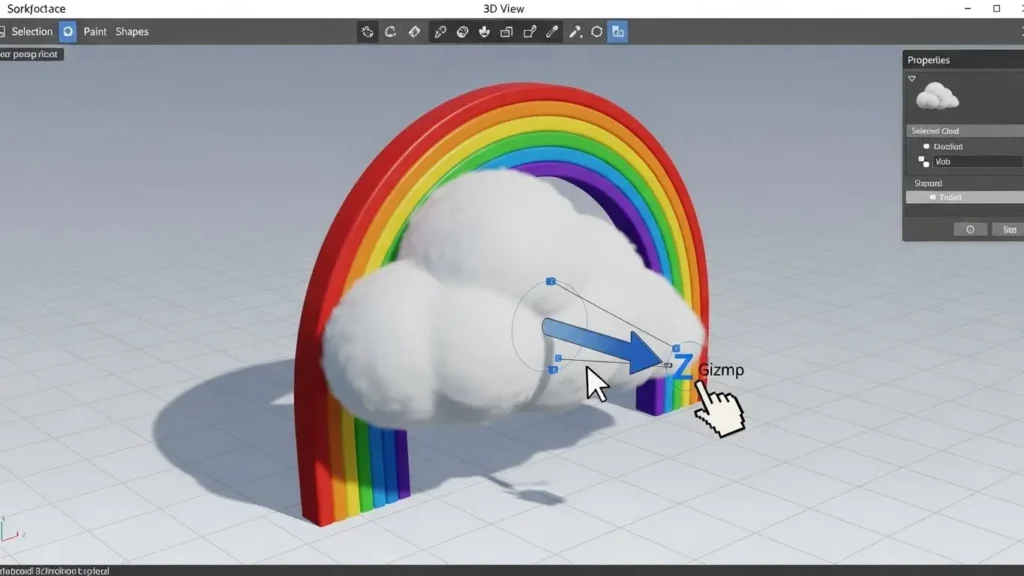The width and height of the screenshot is (1024, 576).
Task: Open the Shapes dropdown menu
Action: (x=131, y=31)
